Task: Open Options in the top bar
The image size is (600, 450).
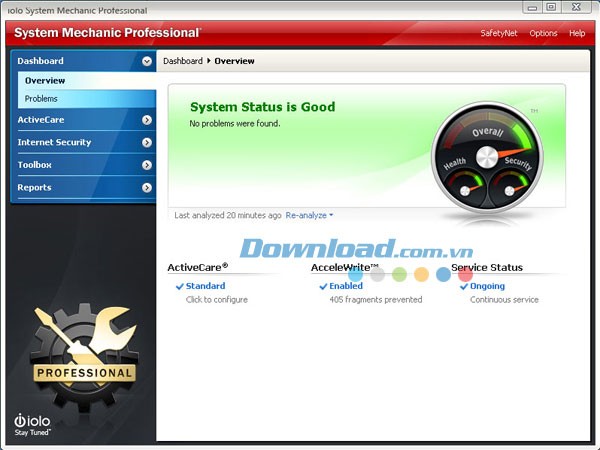Action: click(x=543, y=33)
